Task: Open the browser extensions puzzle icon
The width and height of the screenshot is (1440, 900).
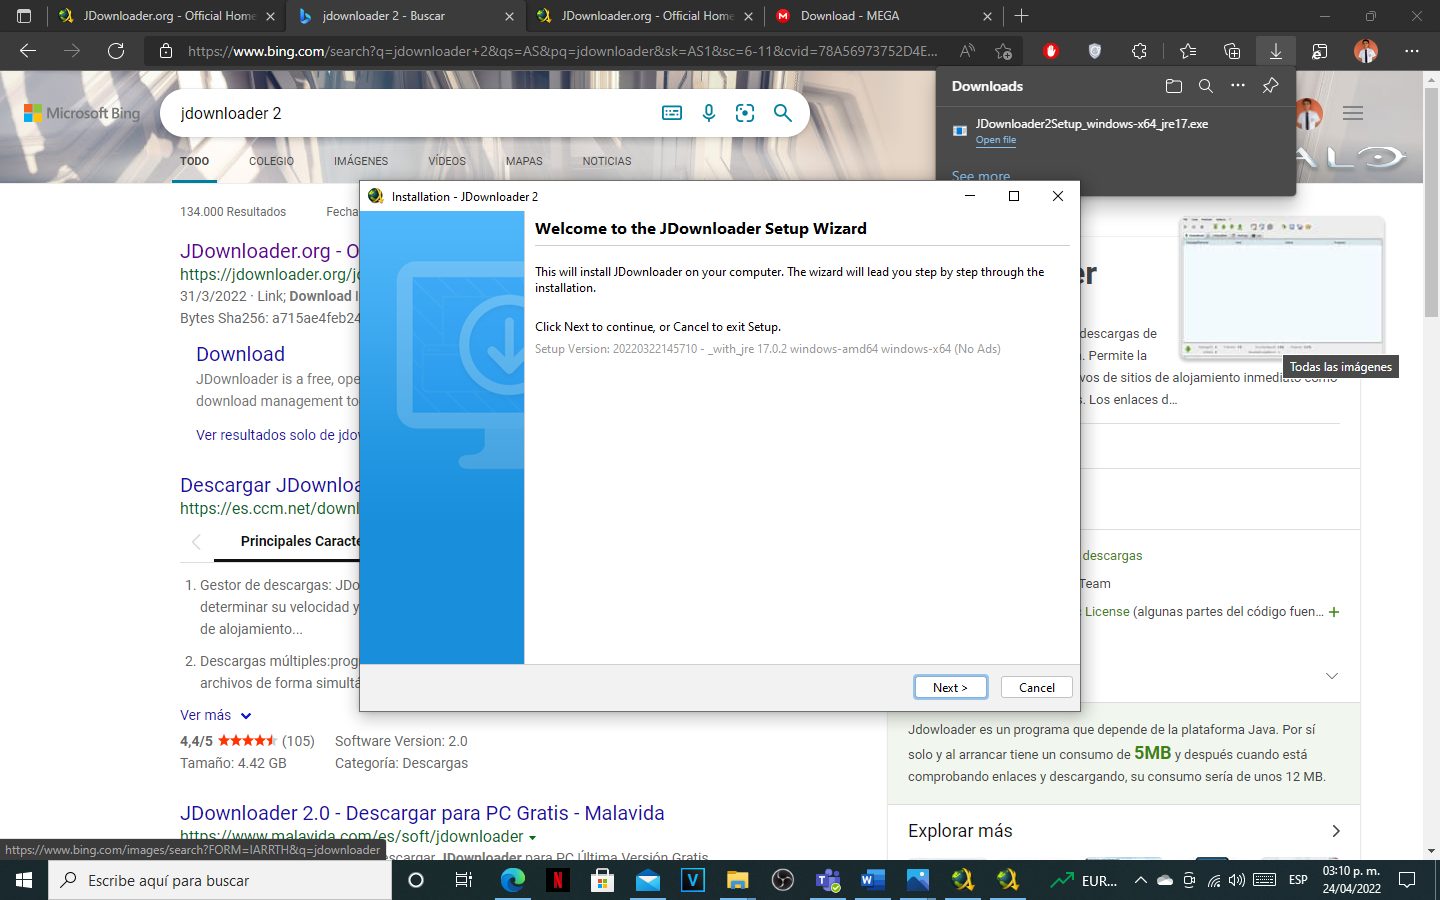Action: (x=1139, y=51)
